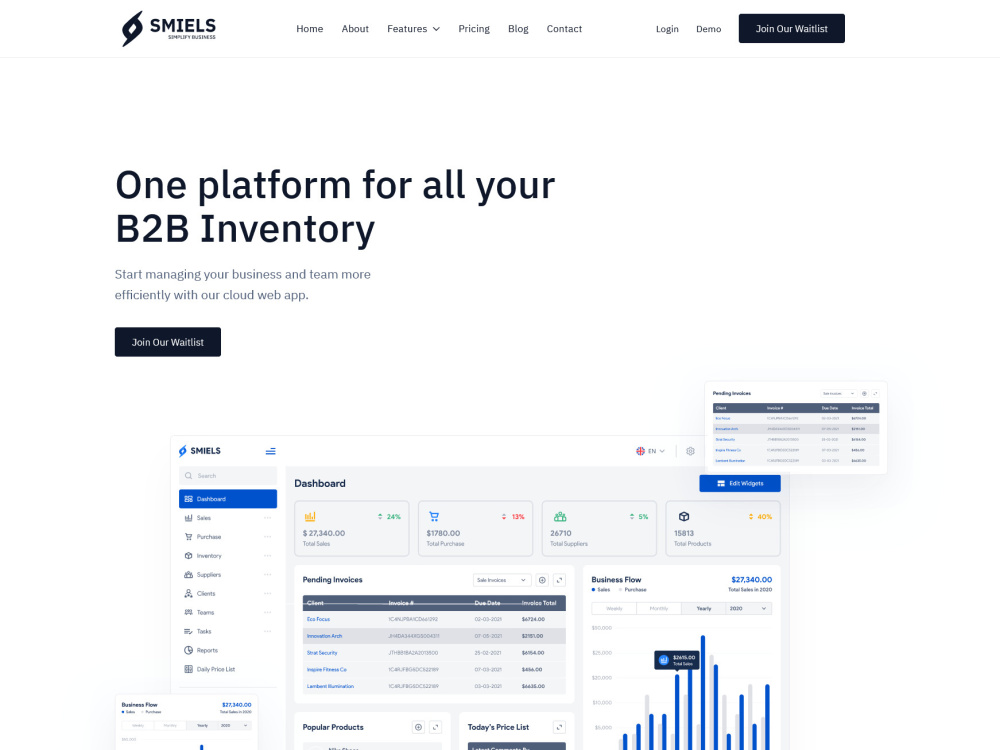Open Daily Price List in the sidebar
Viewport: 1000px width, 750px height.
pyautogui.click(x=216, y=669)
